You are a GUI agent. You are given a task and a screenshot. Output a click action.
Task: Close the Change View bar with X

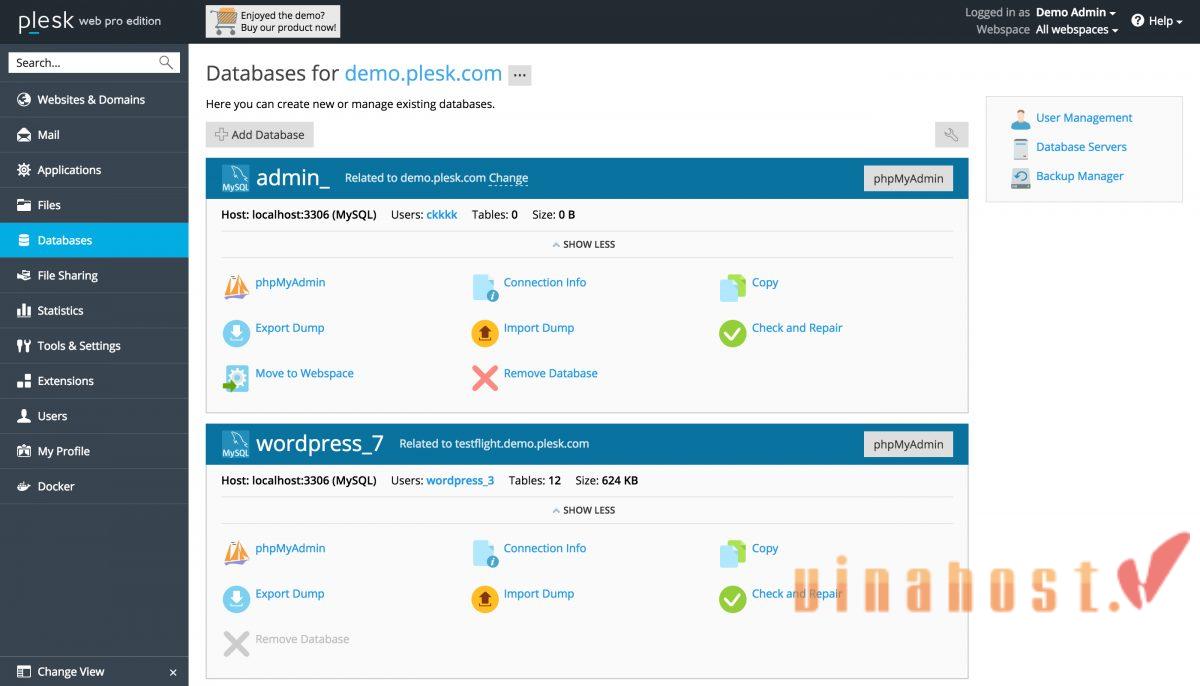173,673
